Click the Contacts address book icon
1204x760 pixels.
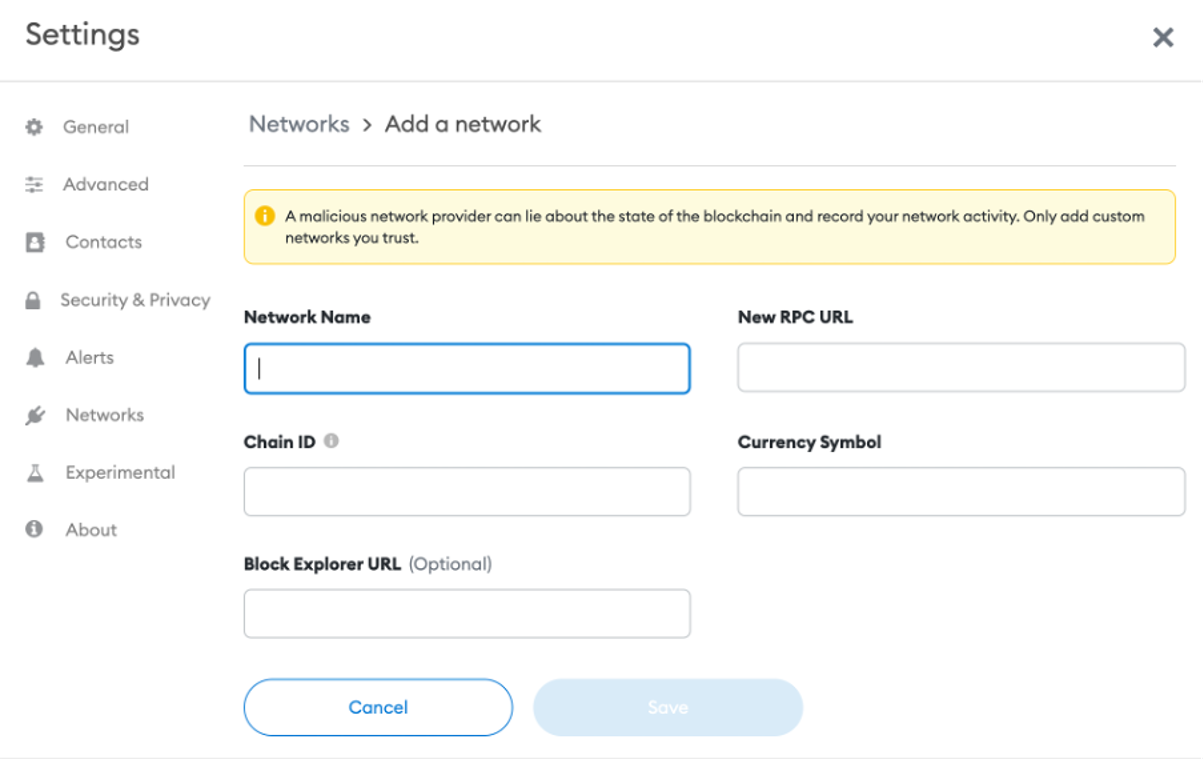coord(35,242)
